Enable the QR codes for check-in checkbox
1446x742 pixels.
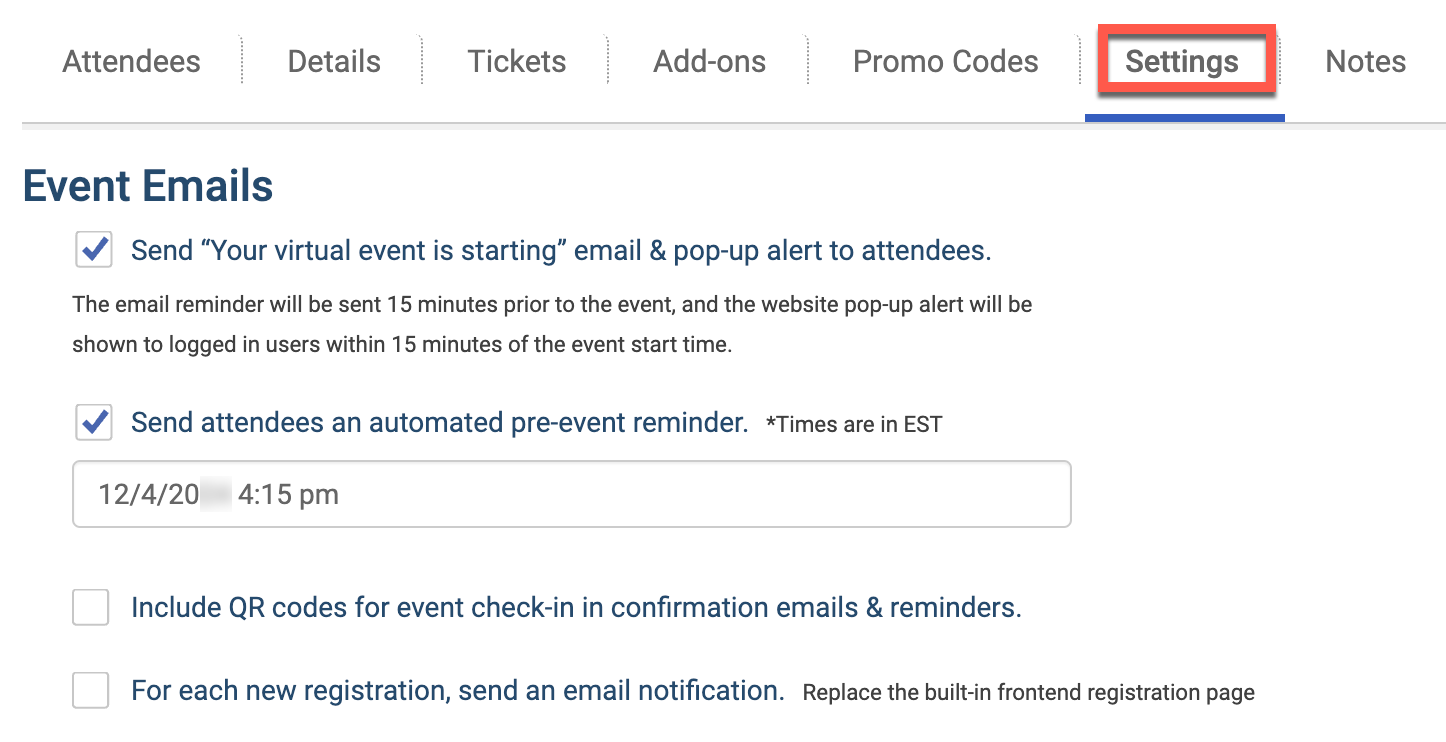coord(90,607)
